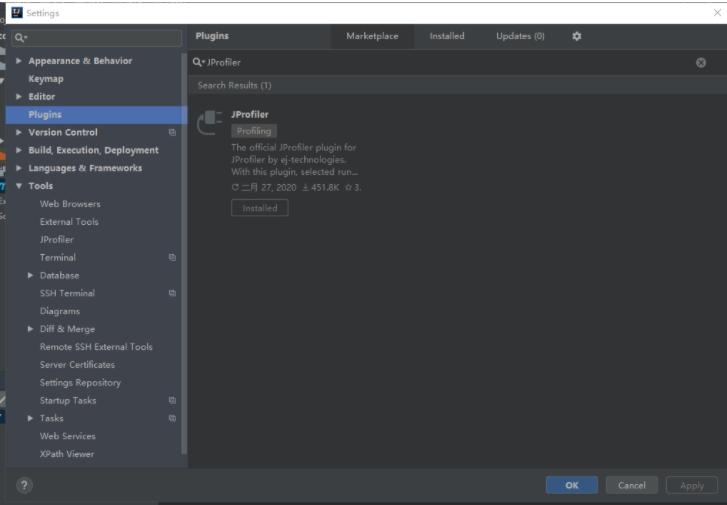Expand the Version Control node

point(19,132)
